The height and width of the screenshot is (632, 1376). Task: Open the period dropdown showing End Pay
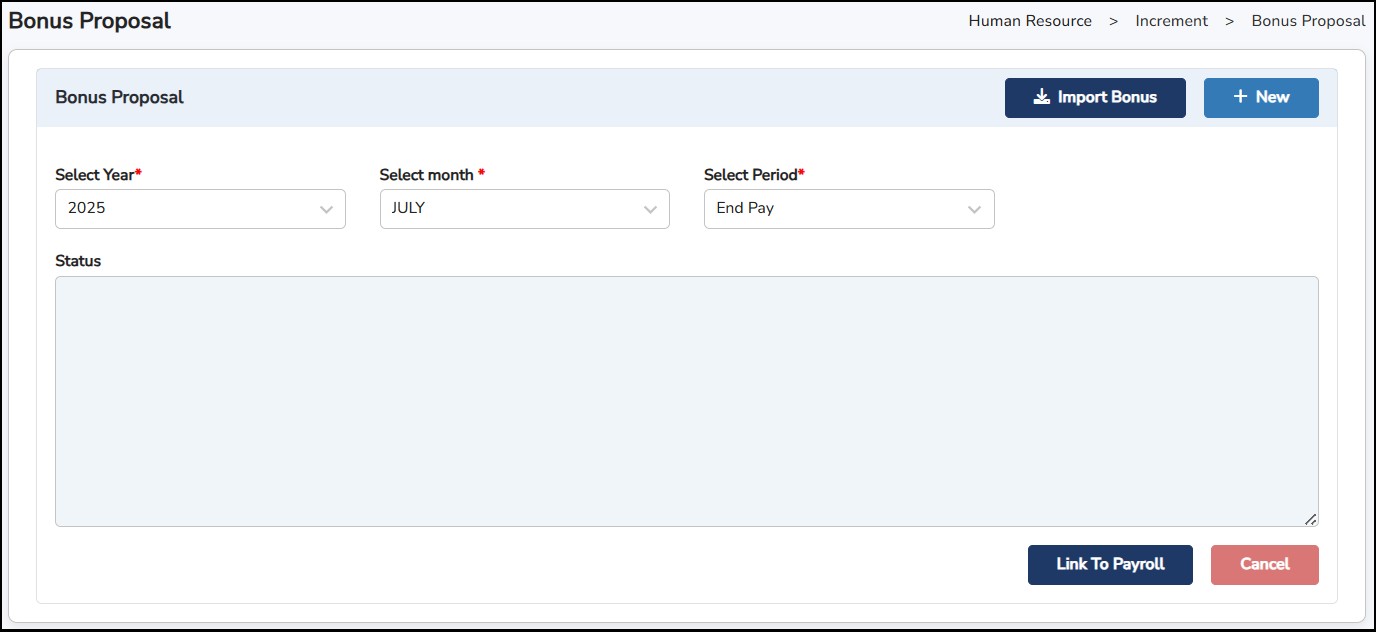point(838,209)
